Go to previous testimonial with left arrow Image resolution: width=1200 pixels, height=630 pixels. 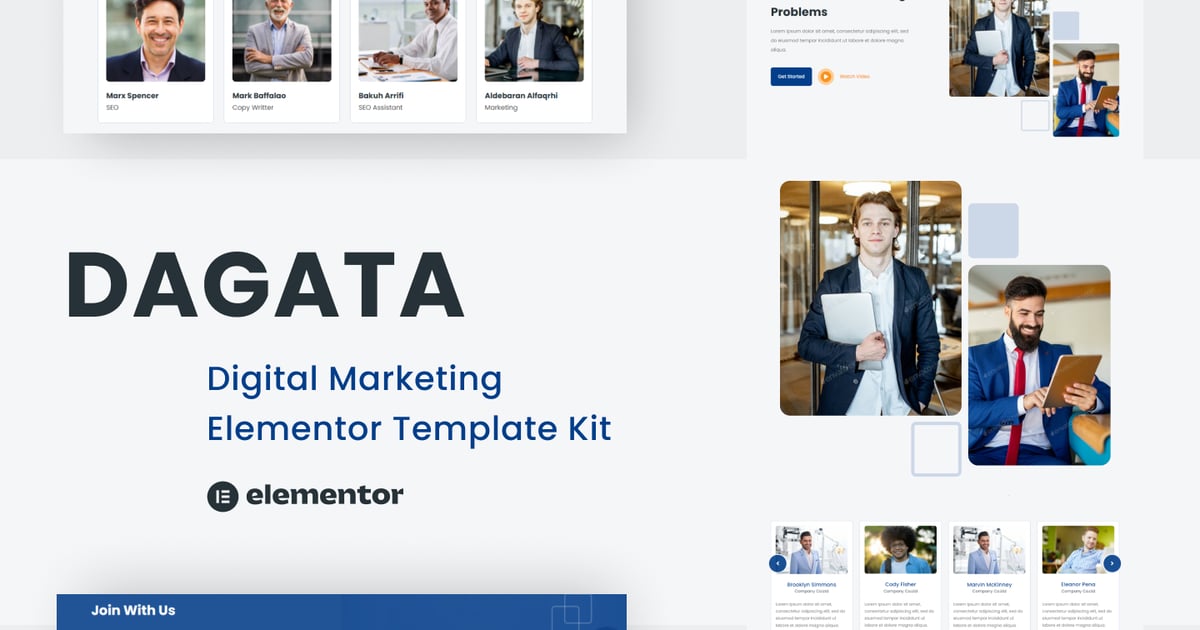[x=777, y=564]
